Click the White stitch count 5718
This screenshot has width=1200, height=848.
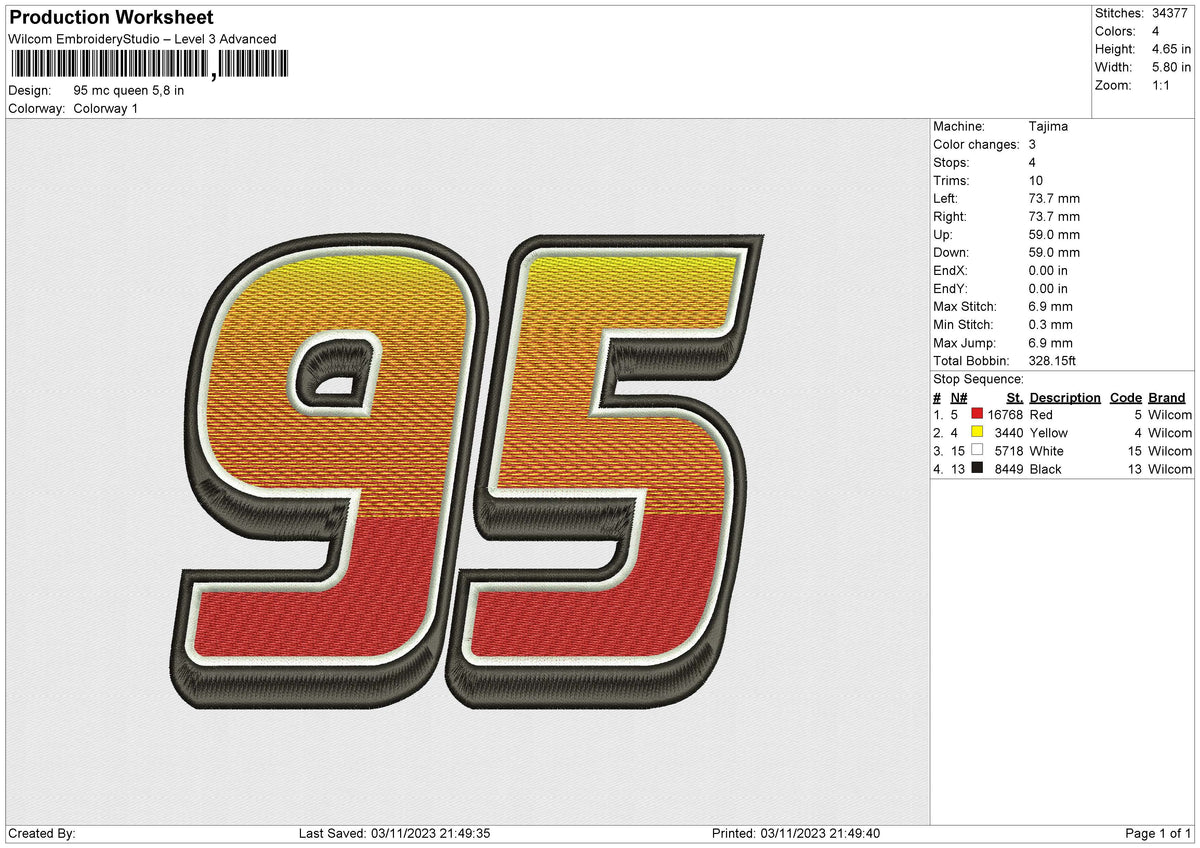click(x=1008, y=450)
